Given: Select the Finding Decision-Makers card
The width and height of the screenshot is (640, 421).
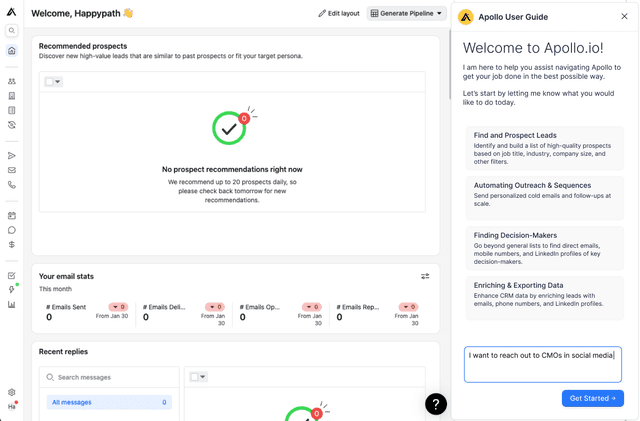Looking at the screenshot, I should click(x=545, y=248).
